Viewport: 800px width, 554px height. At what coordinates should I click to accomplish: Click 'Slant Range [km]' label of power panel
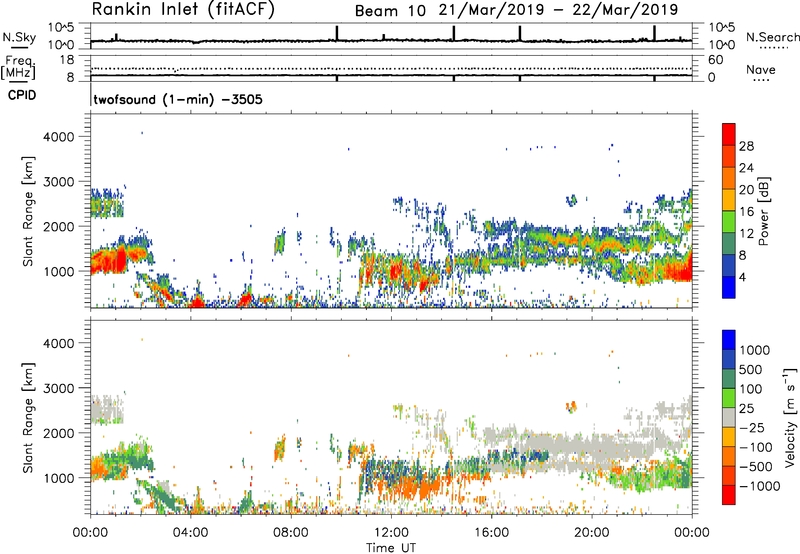coord(28,211)
